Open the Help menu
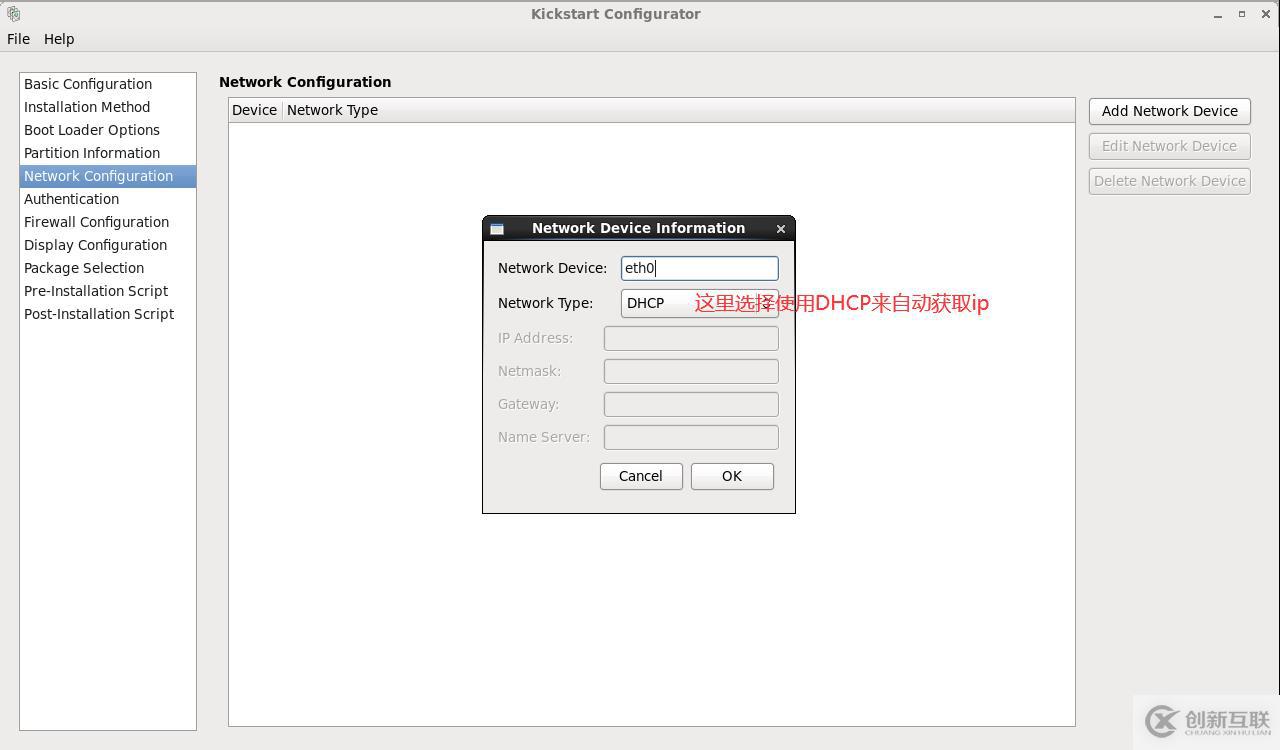This screenshot has width=1280, height=750. [59, 39]
